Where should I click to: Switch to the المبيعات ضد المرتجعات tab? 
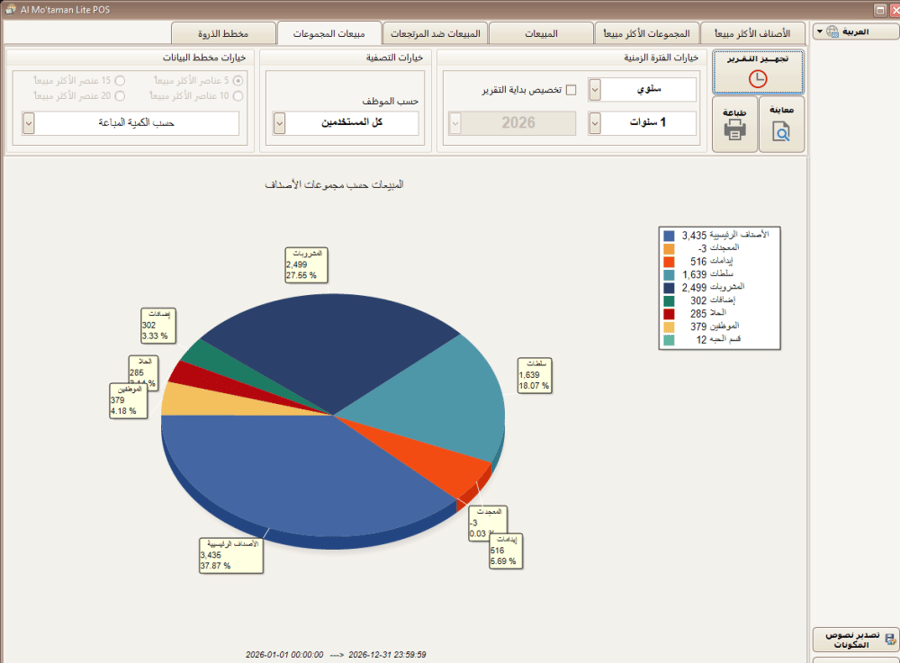435,34
